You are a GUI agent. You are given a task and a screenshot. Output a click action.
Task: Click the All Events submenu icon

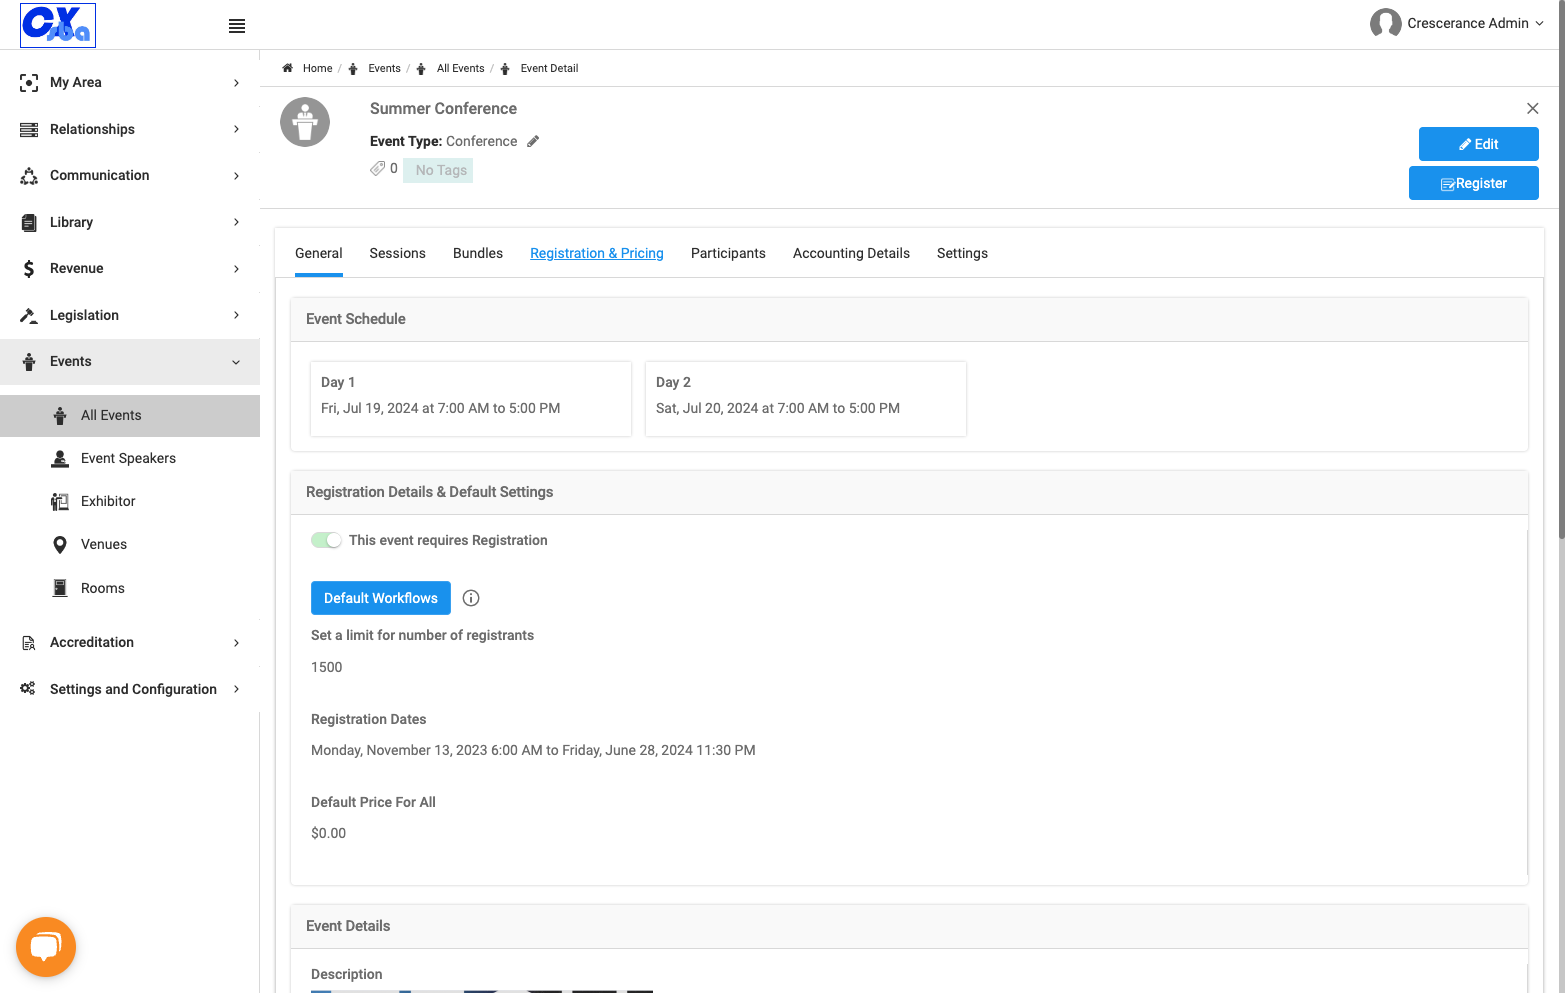click(60, 416)
